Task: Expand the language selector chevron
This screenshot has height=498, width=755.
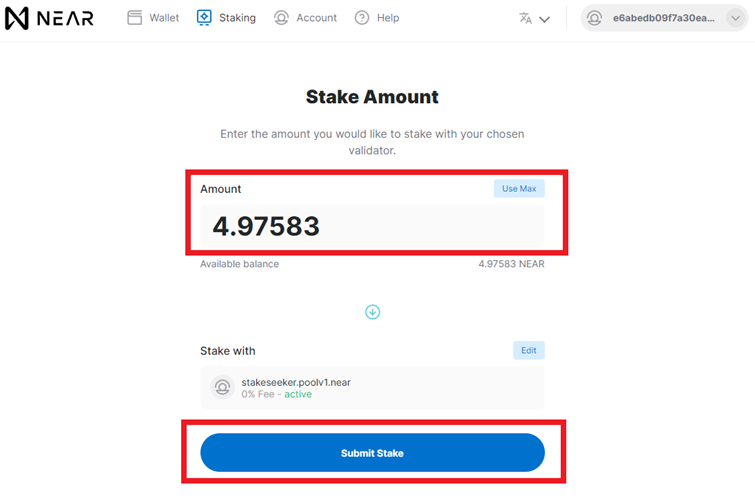Action: (544, 20)
